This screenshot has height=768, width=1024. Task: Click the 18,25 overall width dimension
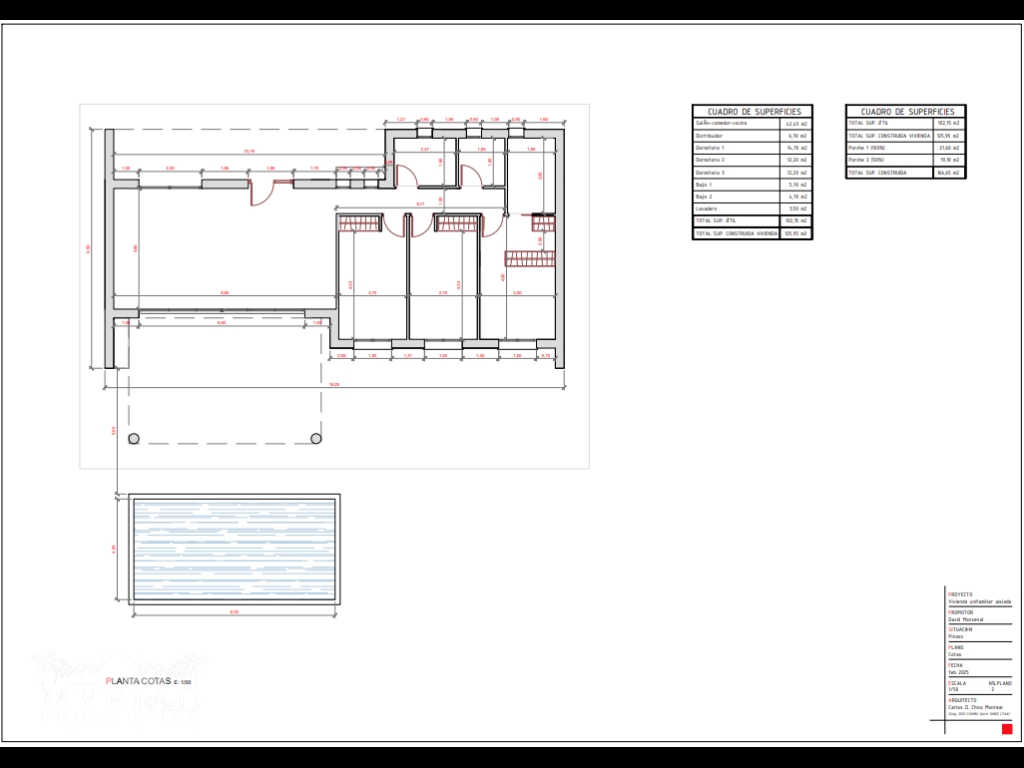tap(333, 385)
